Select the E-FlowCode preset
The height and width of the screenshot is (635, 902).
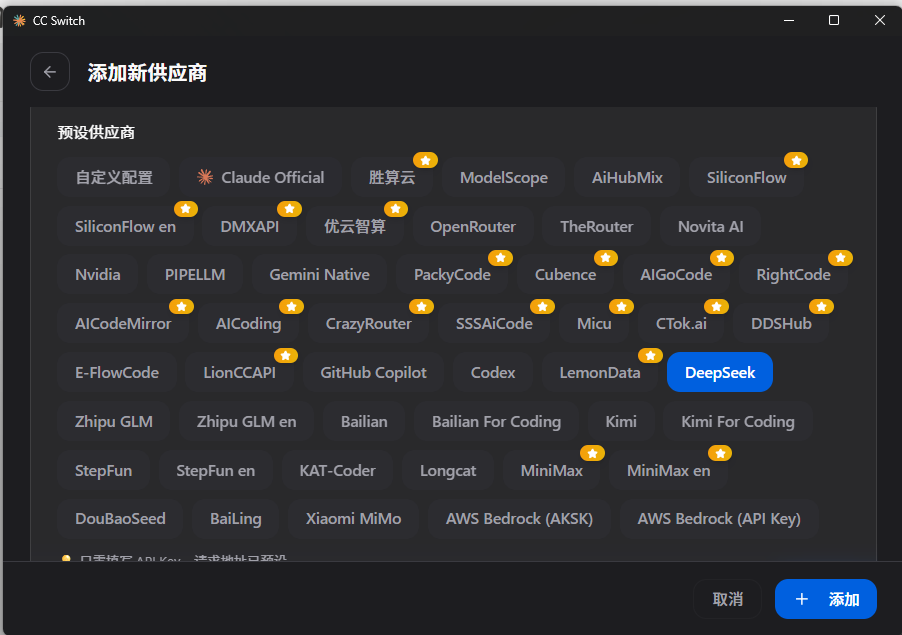117,372
